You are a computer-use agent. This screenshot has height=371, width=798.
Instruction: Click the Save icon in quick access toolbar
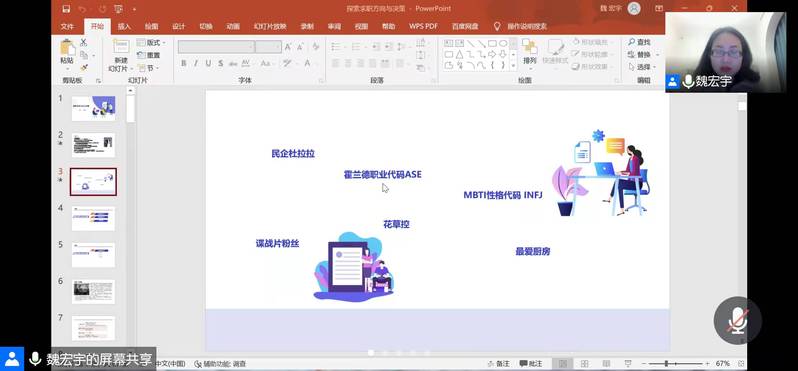[x=66, y=9]
